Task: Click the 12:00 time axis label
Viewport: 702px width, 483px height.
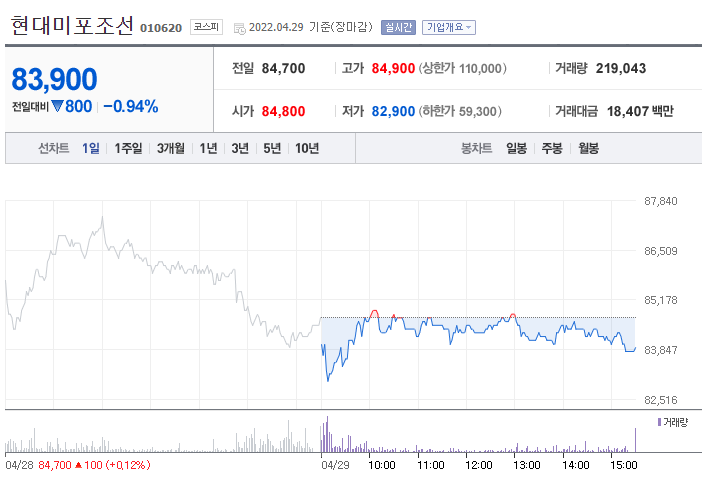Action: [479, 466]
